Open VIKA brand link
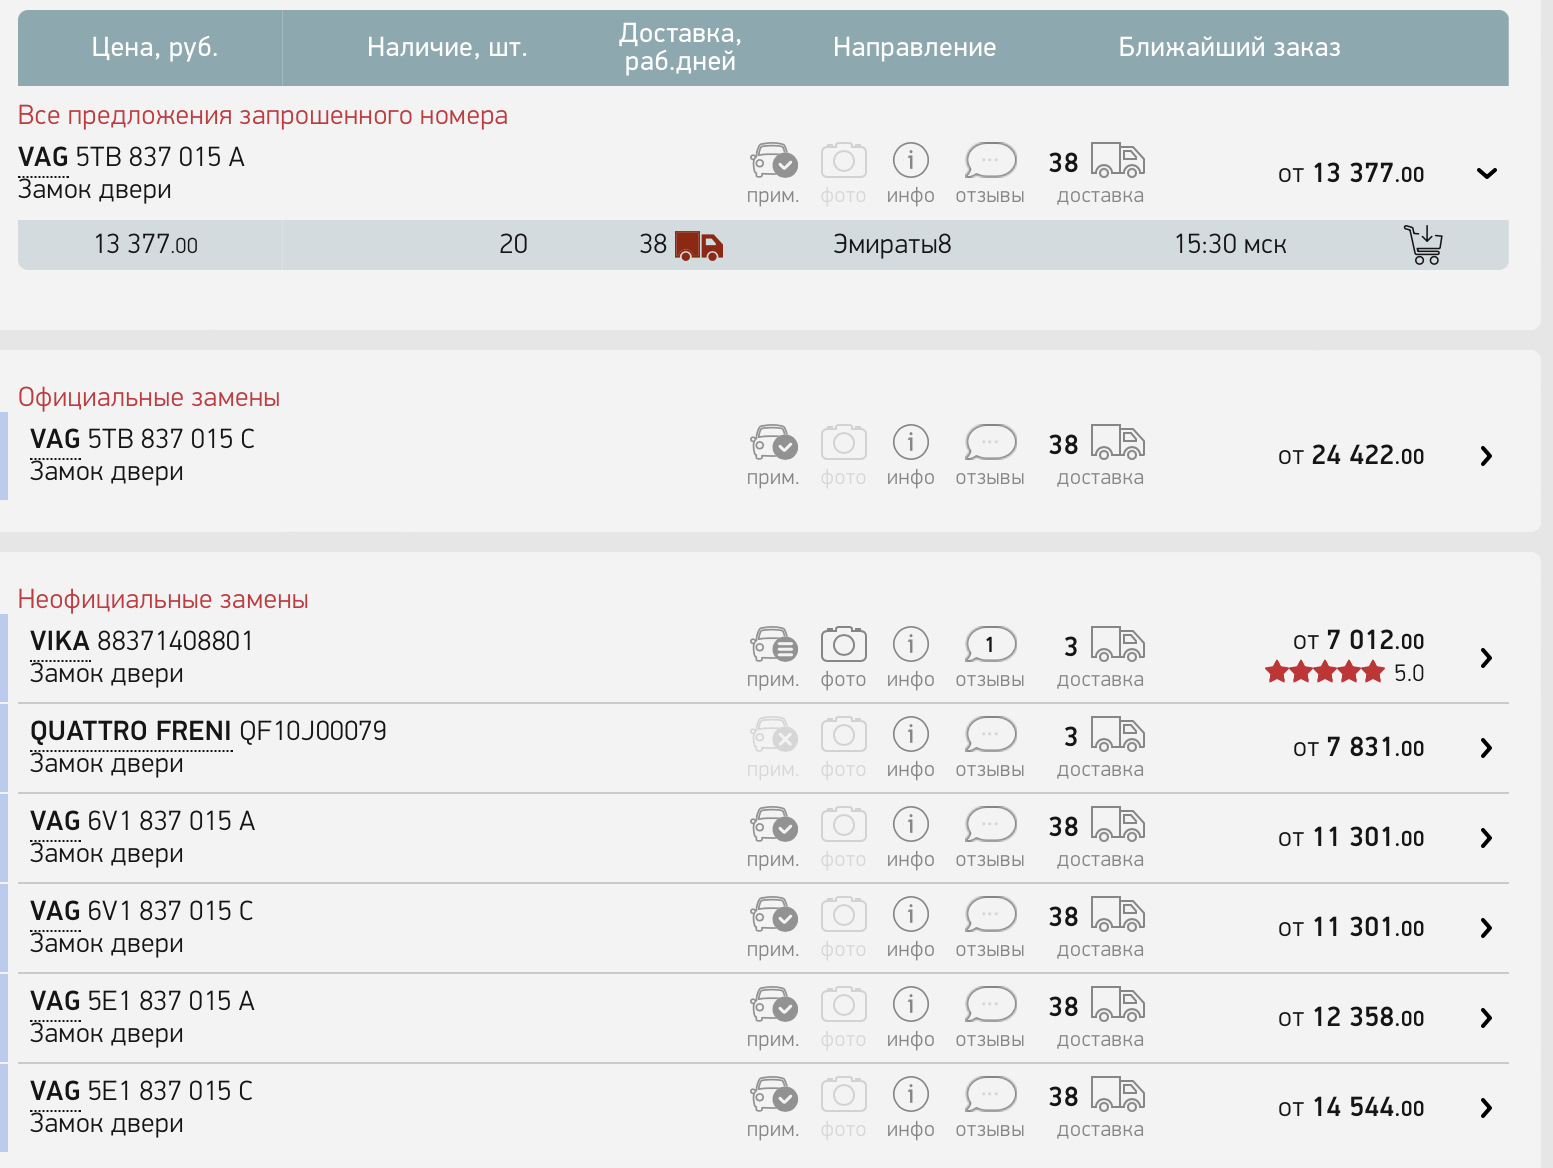The image size is (1553, 1168). (x=60, y=641)
